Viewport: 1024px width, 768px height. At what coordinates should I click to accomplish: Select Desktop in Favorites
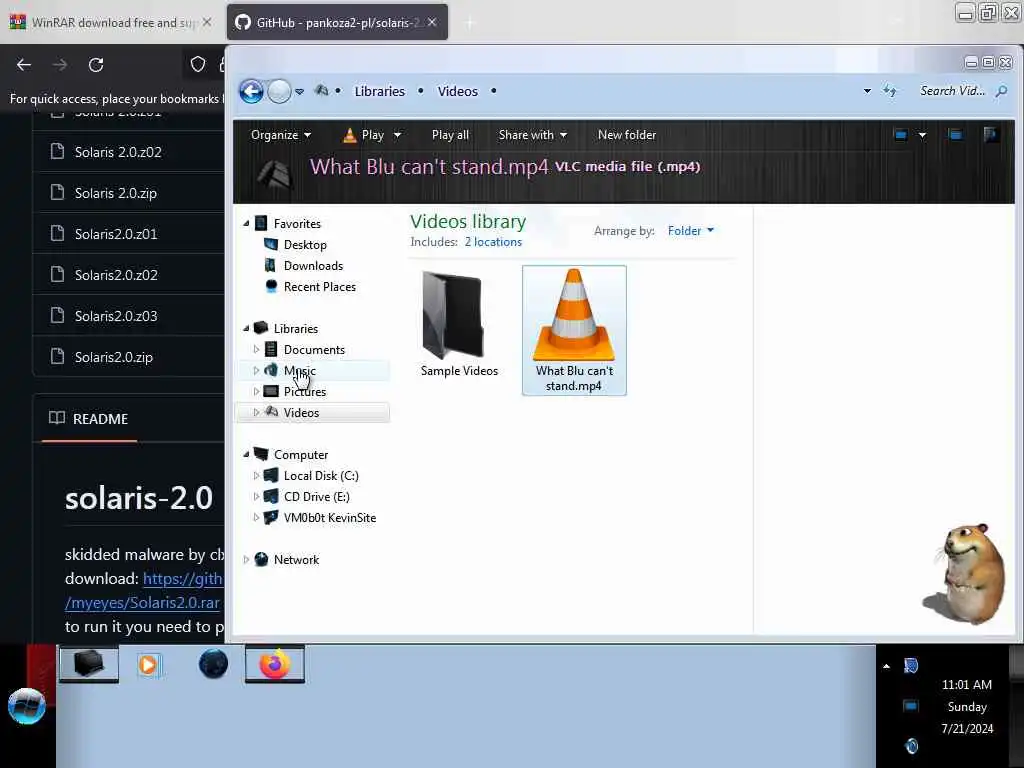click(305, 245)
